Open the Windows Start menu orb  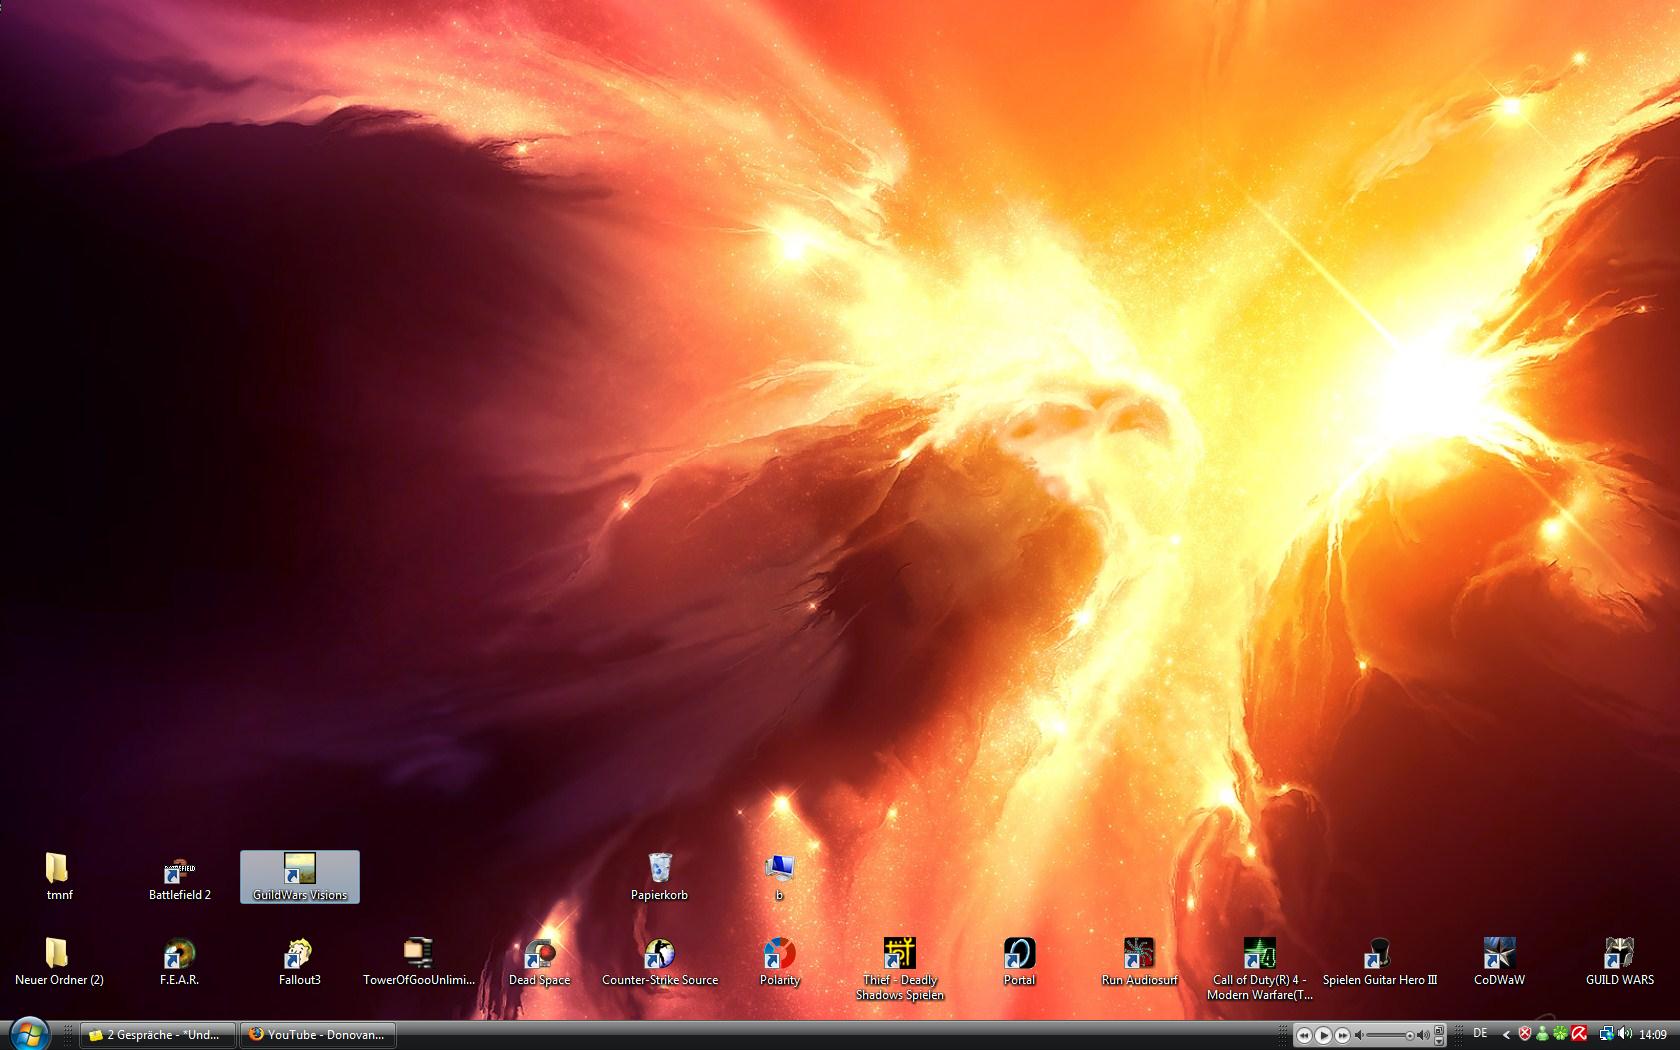(28, 1033)
